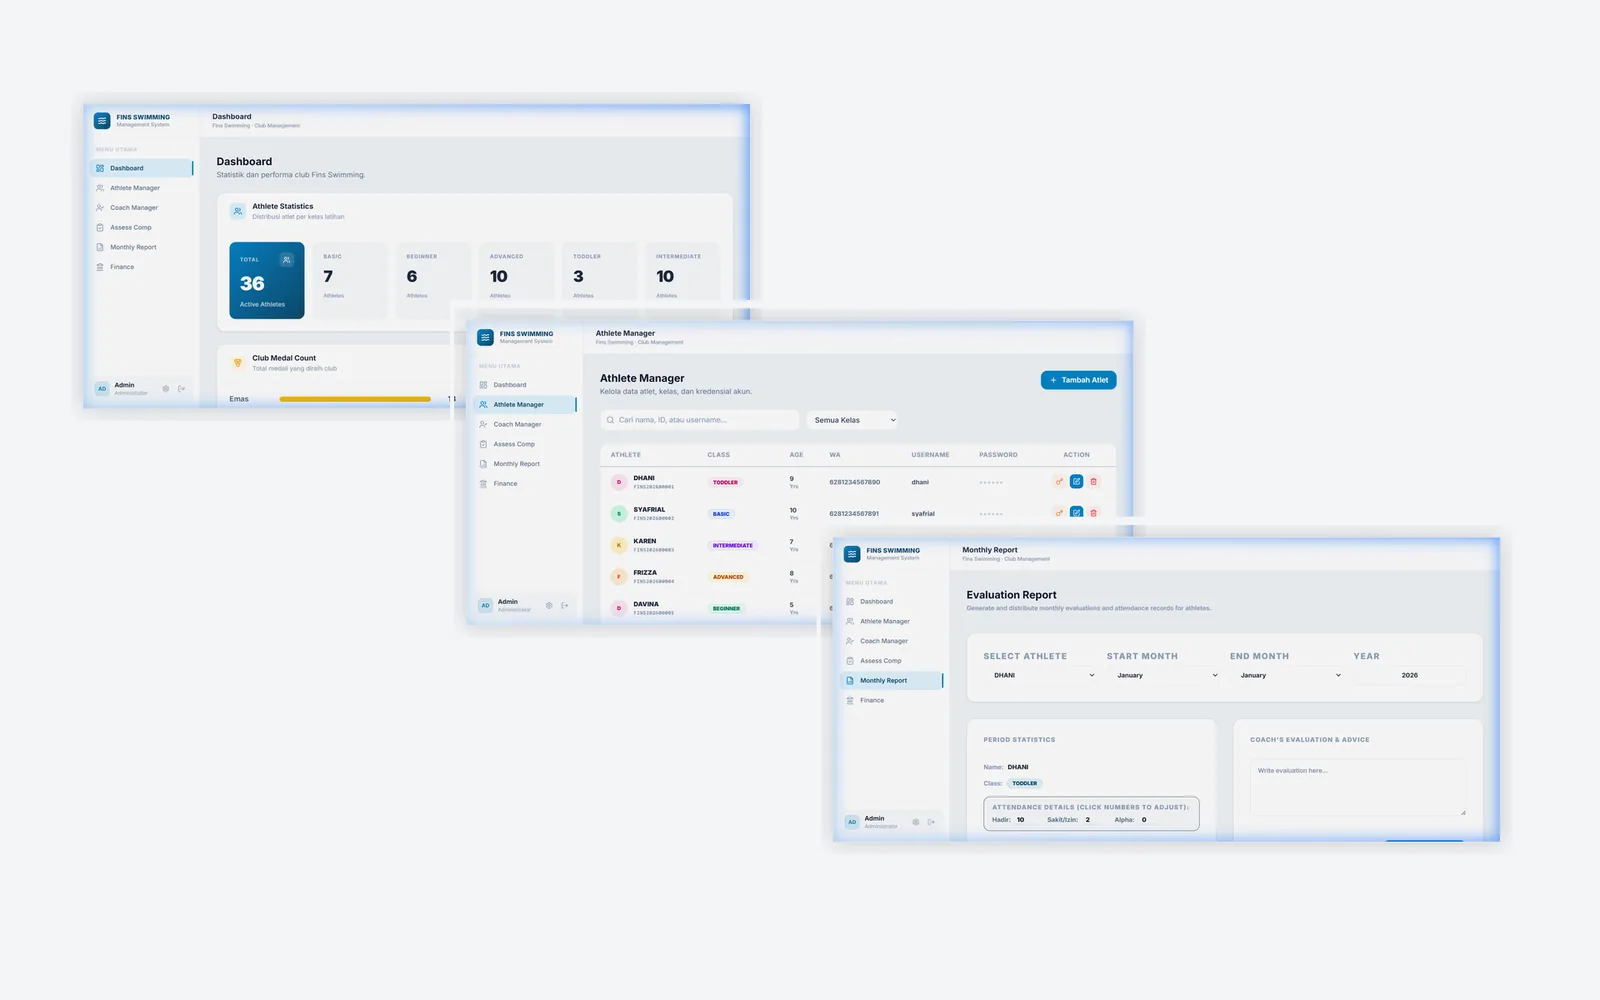The height and width of the screenshot is (1000, 1600).
Task: Select Athlete Manager in Dashboard window sidebar
Action: 141,188
